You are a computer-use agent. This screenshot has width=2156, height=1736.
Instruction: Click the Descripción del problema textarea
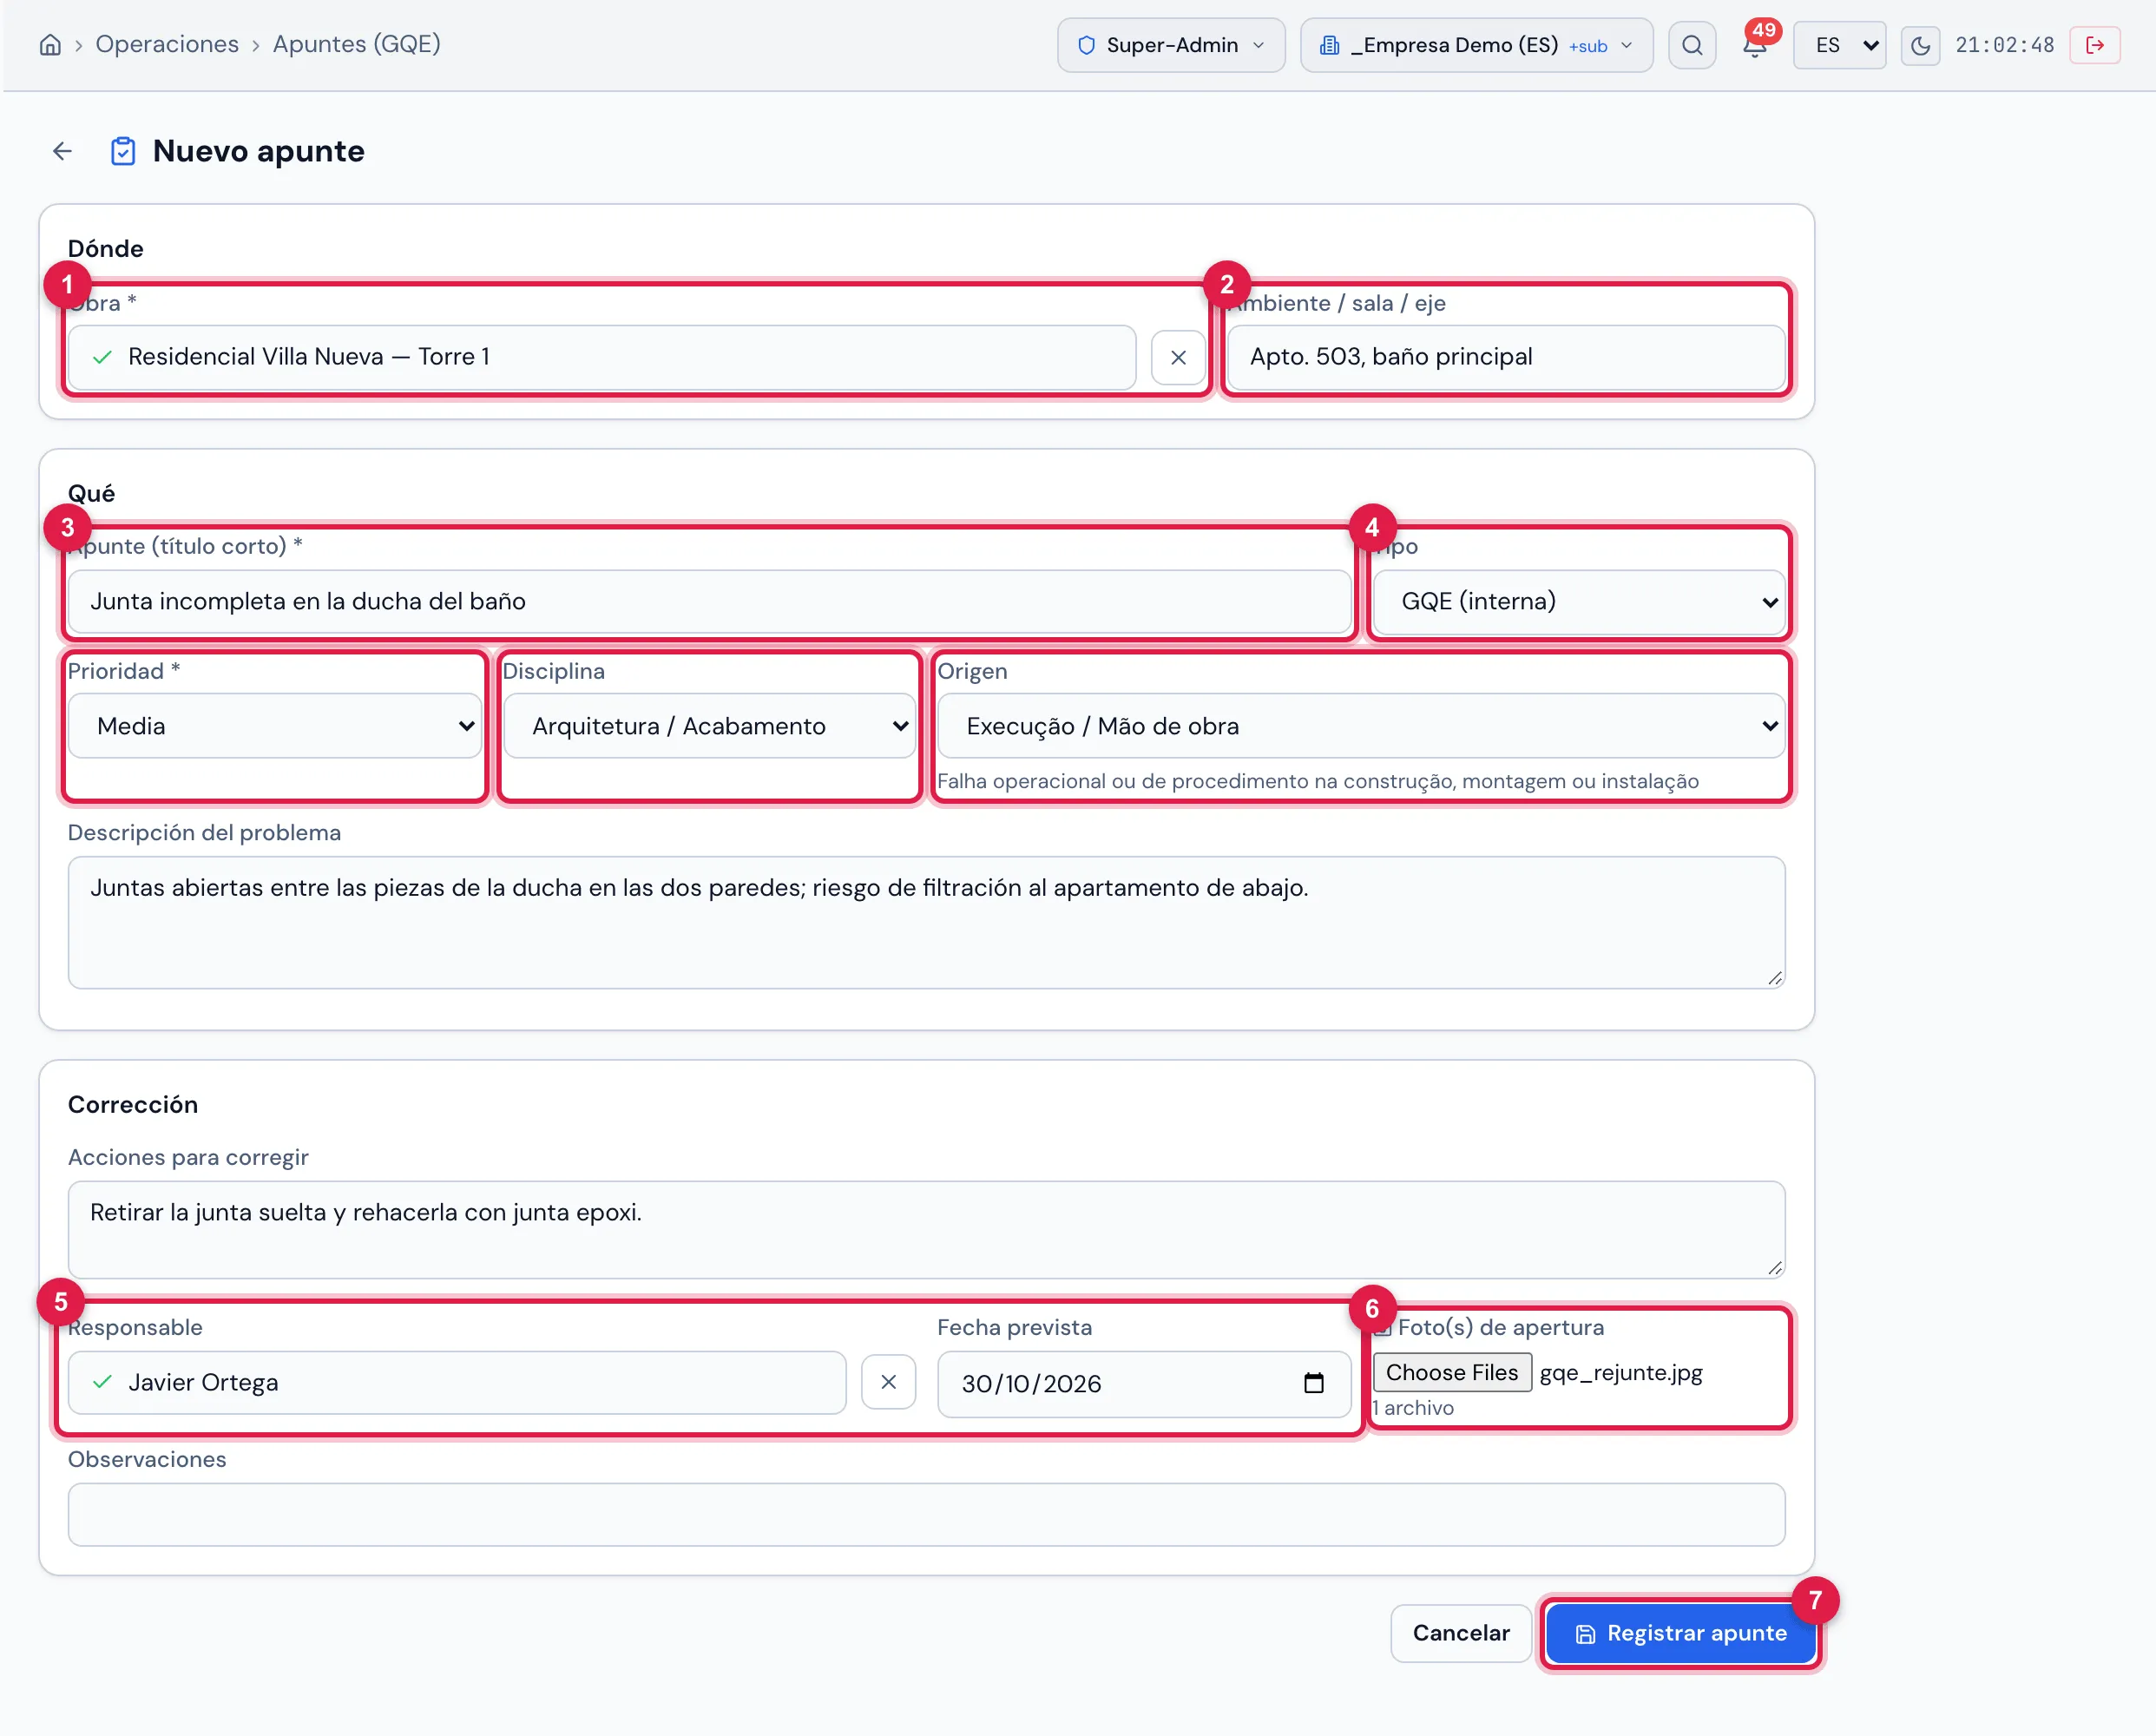tap(926, 922)
